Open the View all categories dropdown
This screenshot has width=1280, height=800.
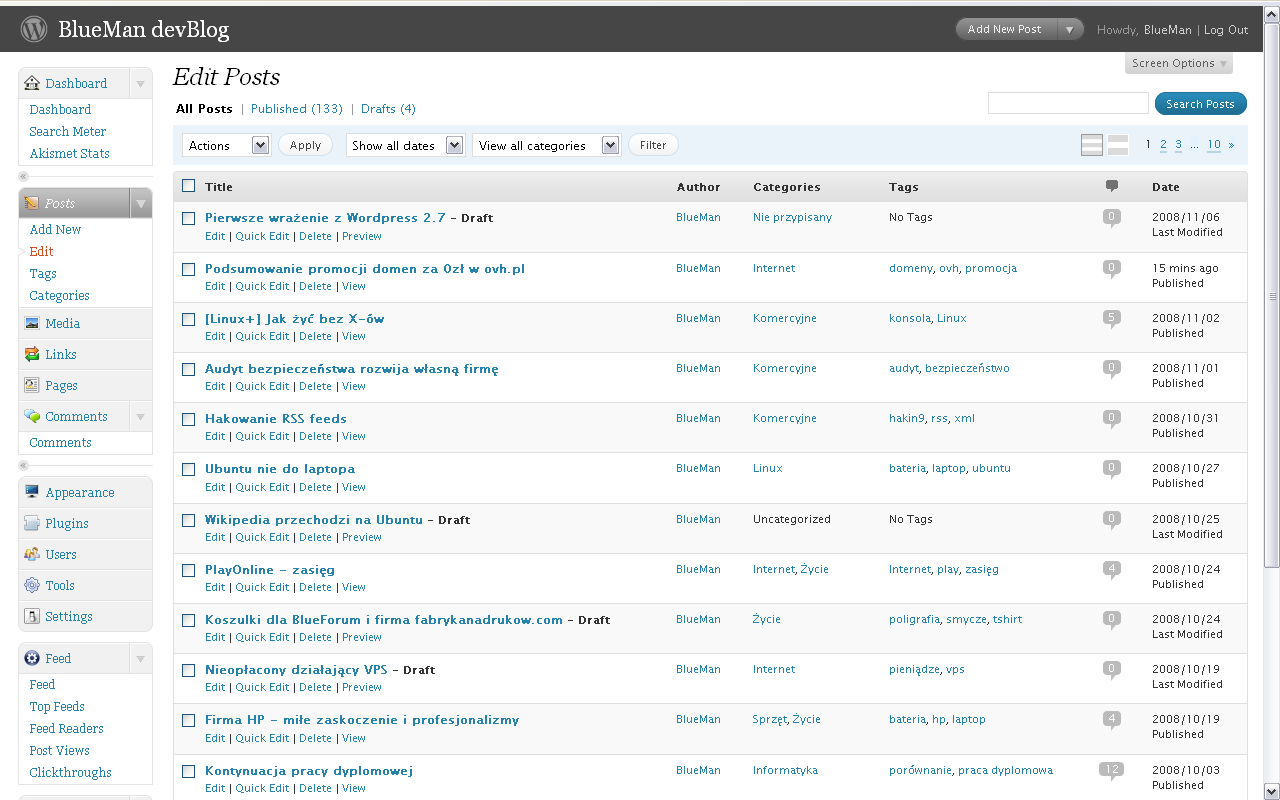[x=546, y=145]
